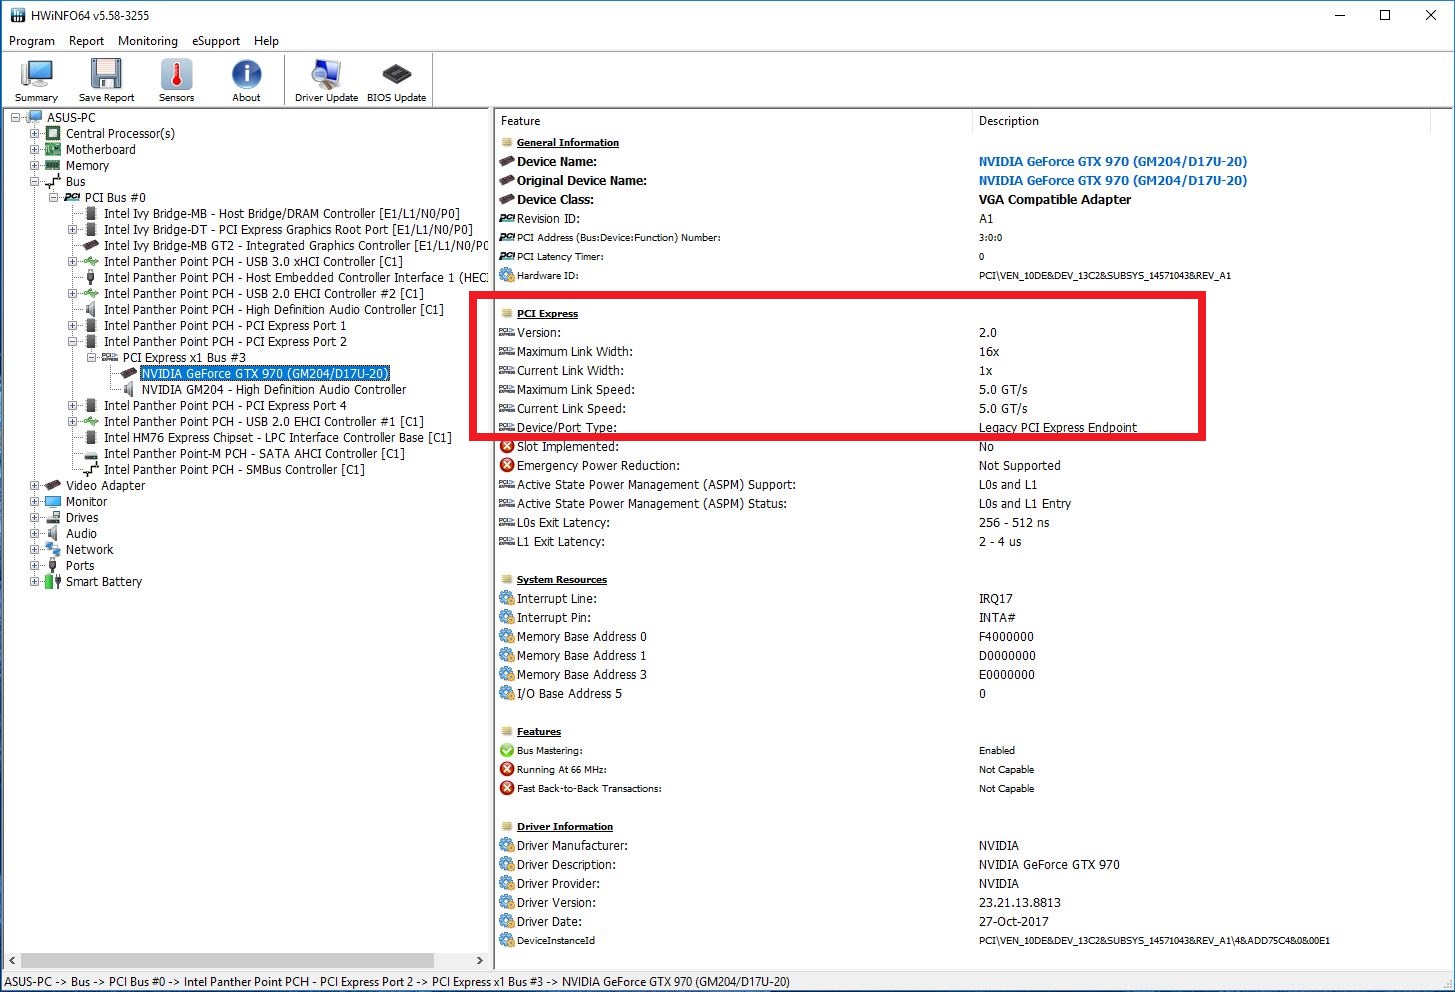1455x992 pixels.
Task: Click the Motherboard icon in tree
Action: click(x=53, y=149)
